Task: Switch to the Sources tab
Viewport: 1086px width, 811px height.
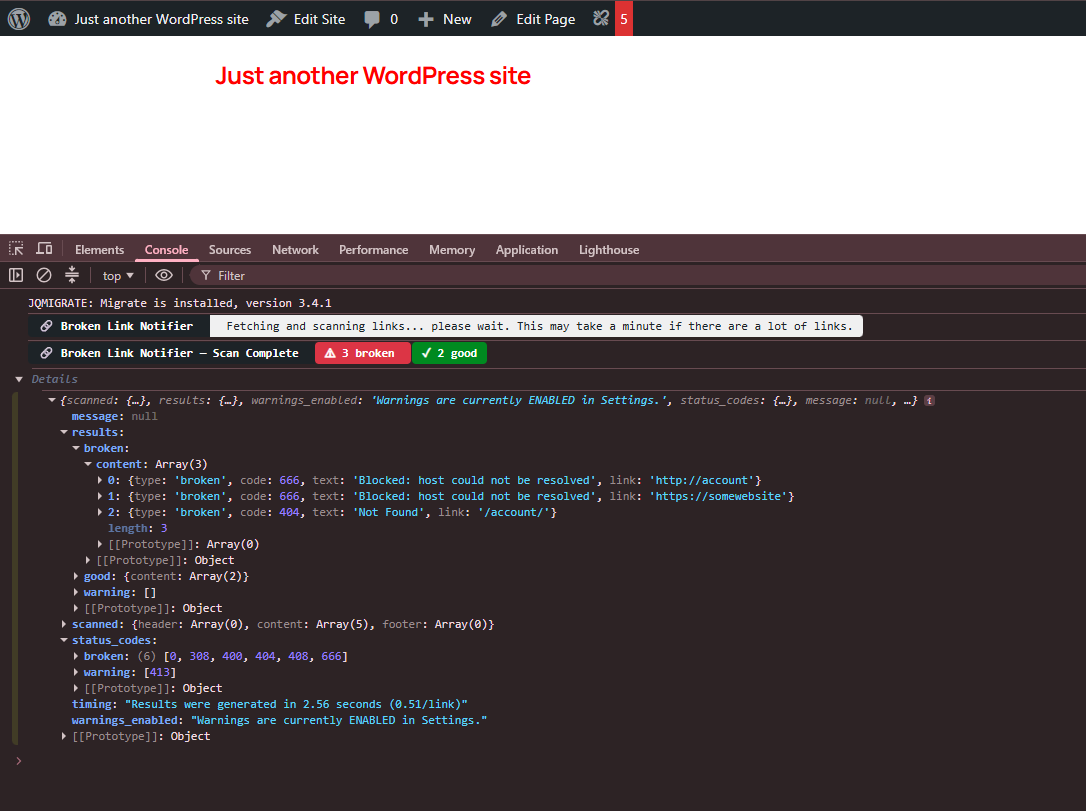Action: click(230, 250)
